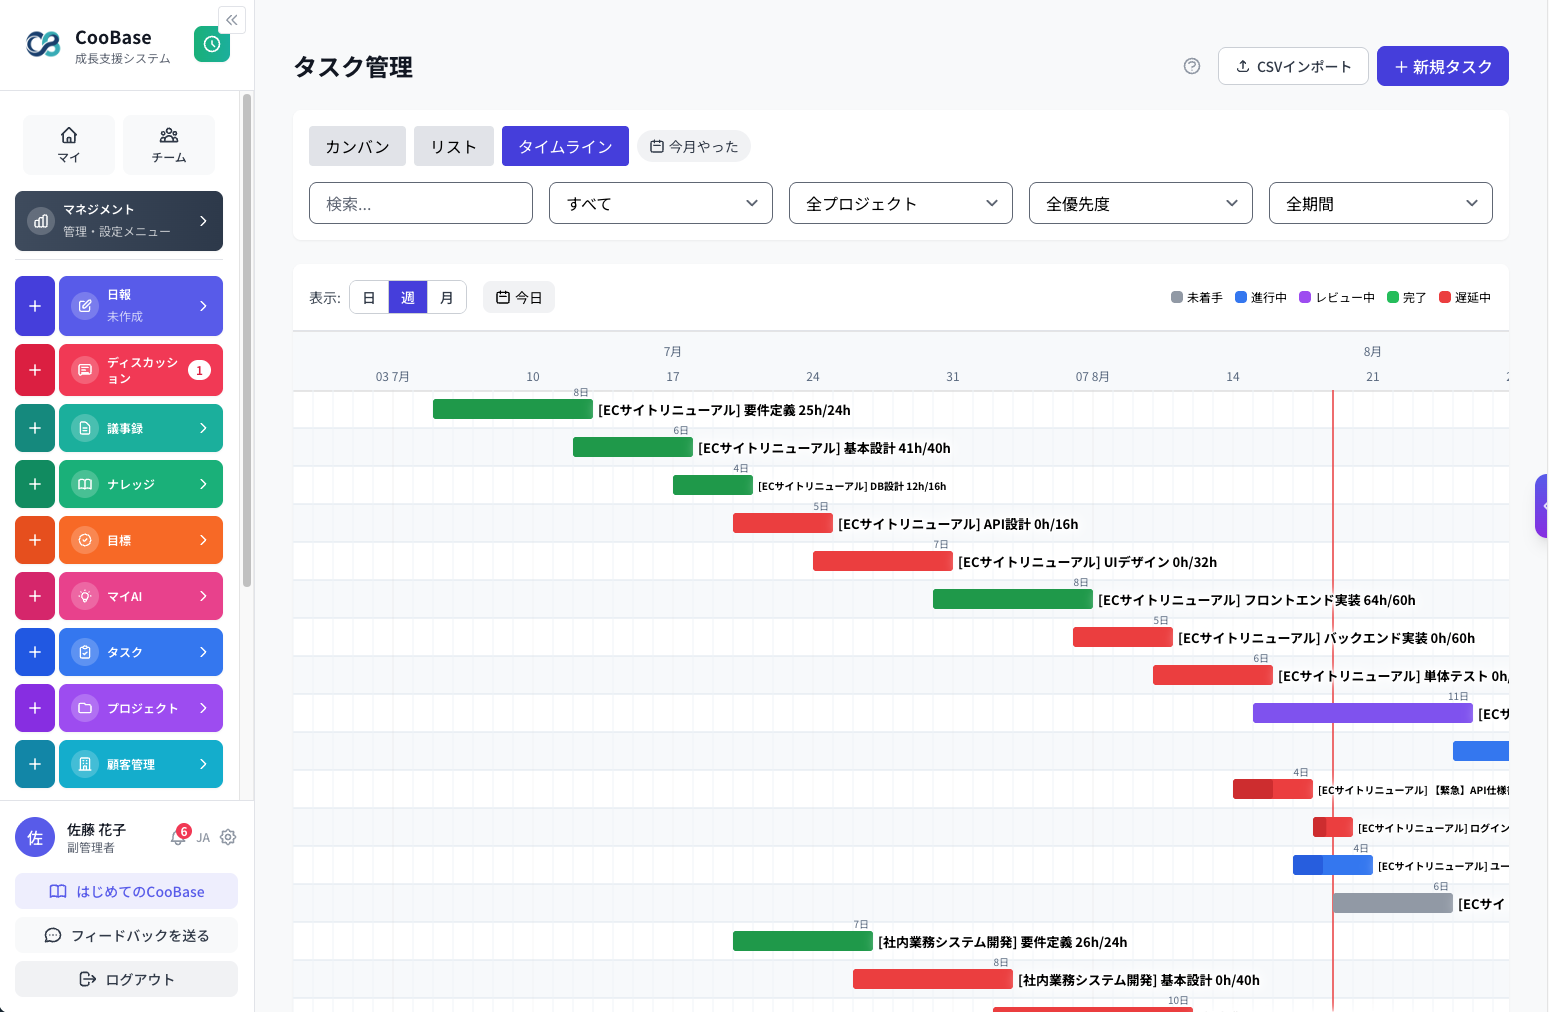Click the sidebar vertical scrollbar

click(x=247, y=340)
